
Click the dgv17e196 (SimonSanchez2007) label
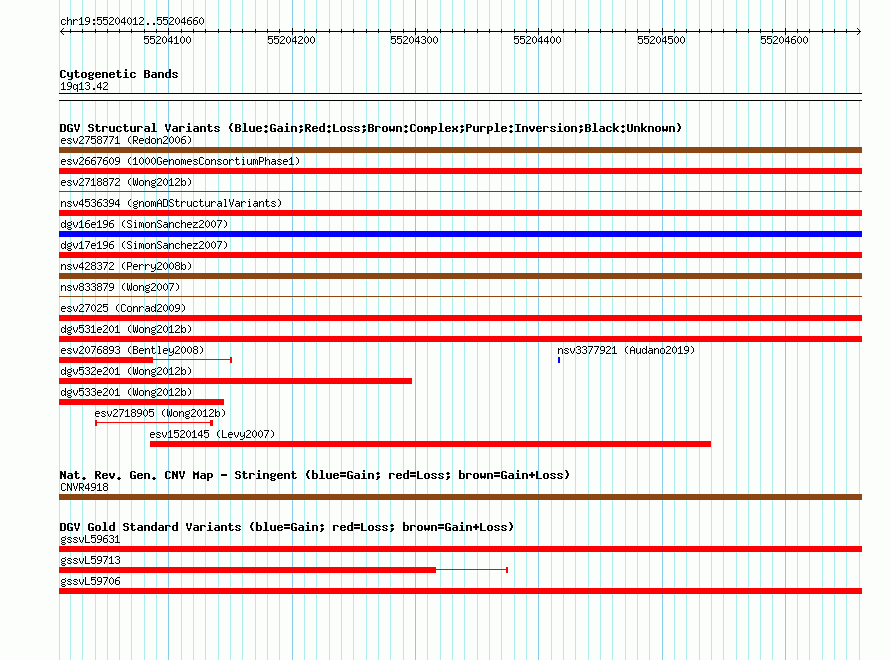[x=144, y=245]
